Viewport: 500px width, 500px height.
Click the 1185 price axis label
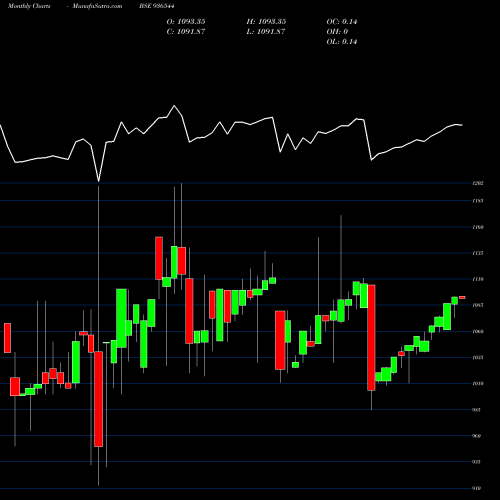(478, 201)
